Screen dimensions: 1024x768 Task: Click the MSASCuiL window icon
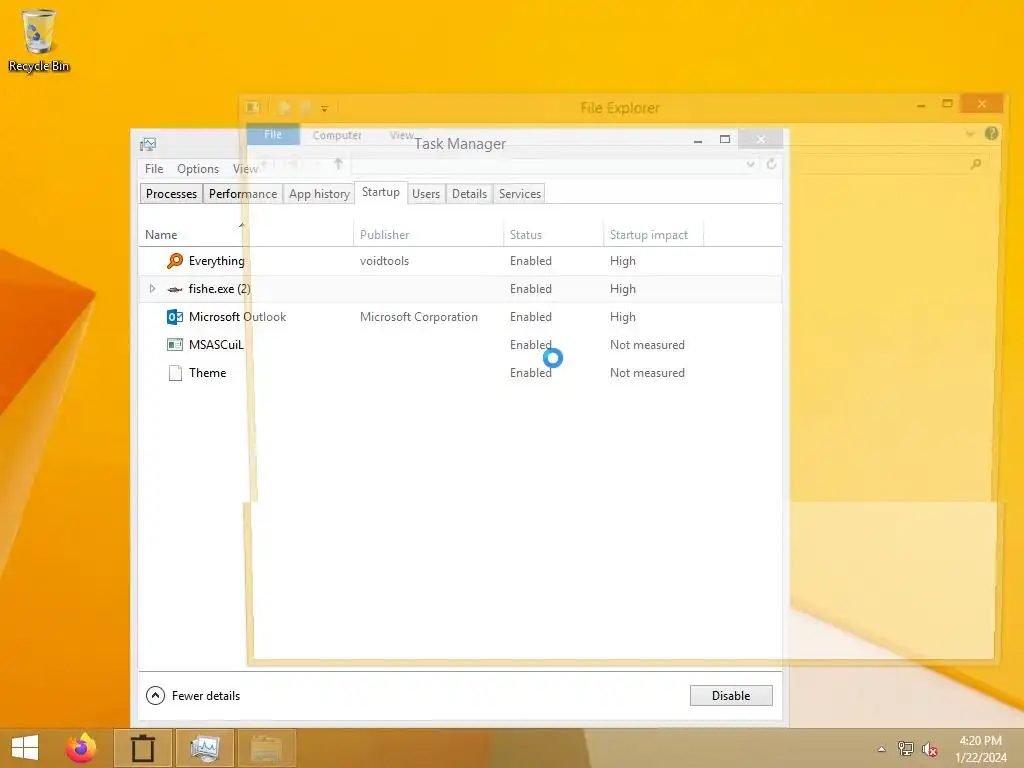(175, 345)
